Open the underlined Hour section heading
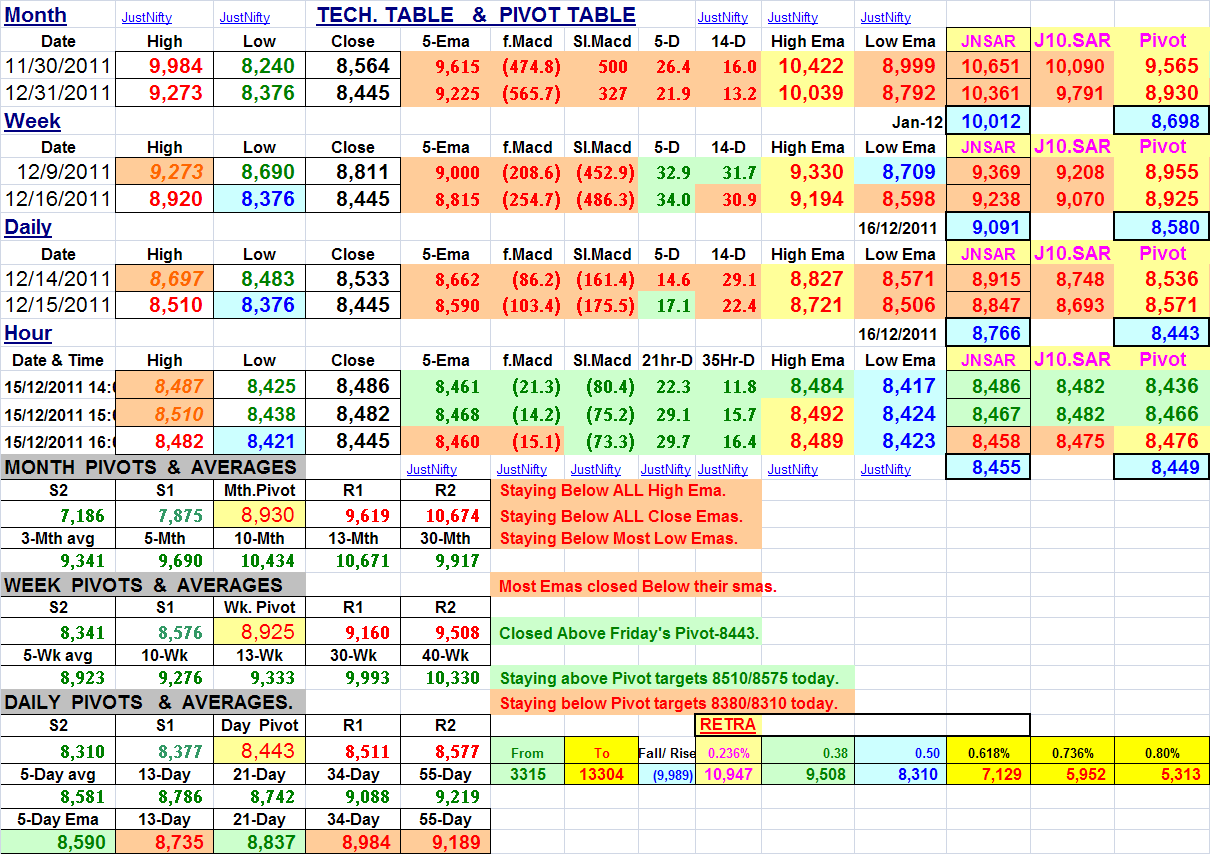1210x854 pixels. click(x=28, y=333)
